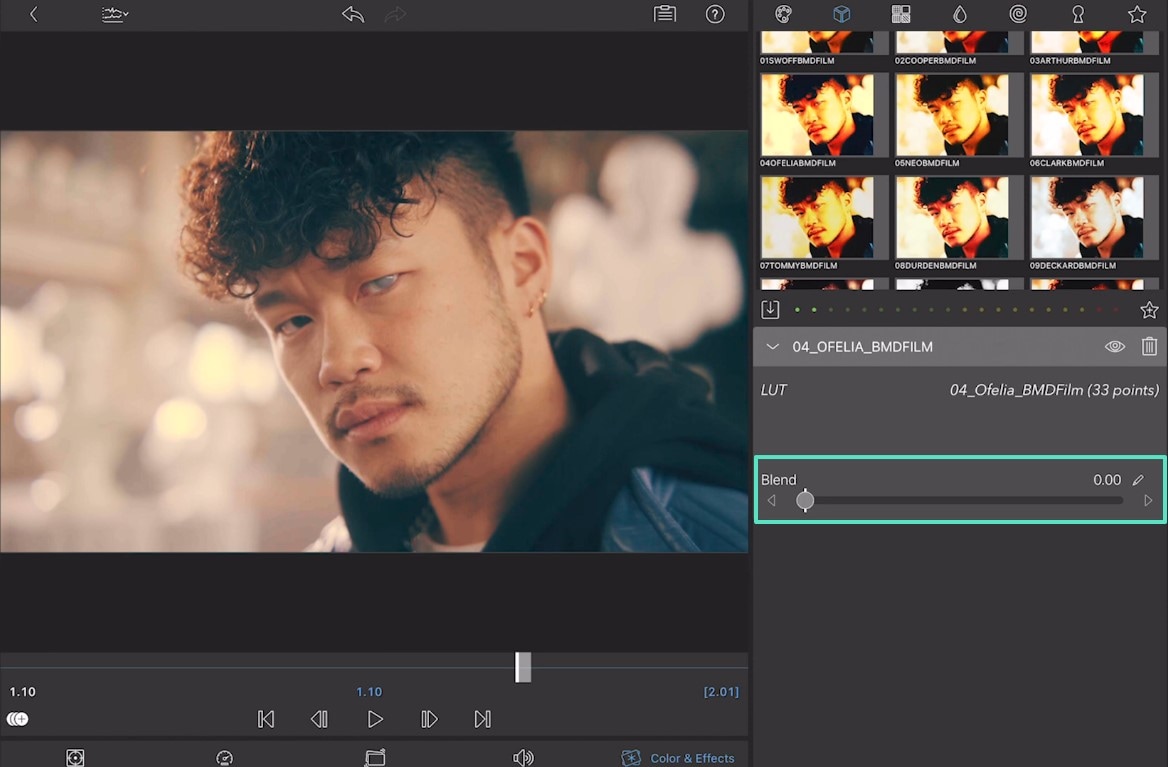Switch to the color palette presets tab

pos(784,13)
